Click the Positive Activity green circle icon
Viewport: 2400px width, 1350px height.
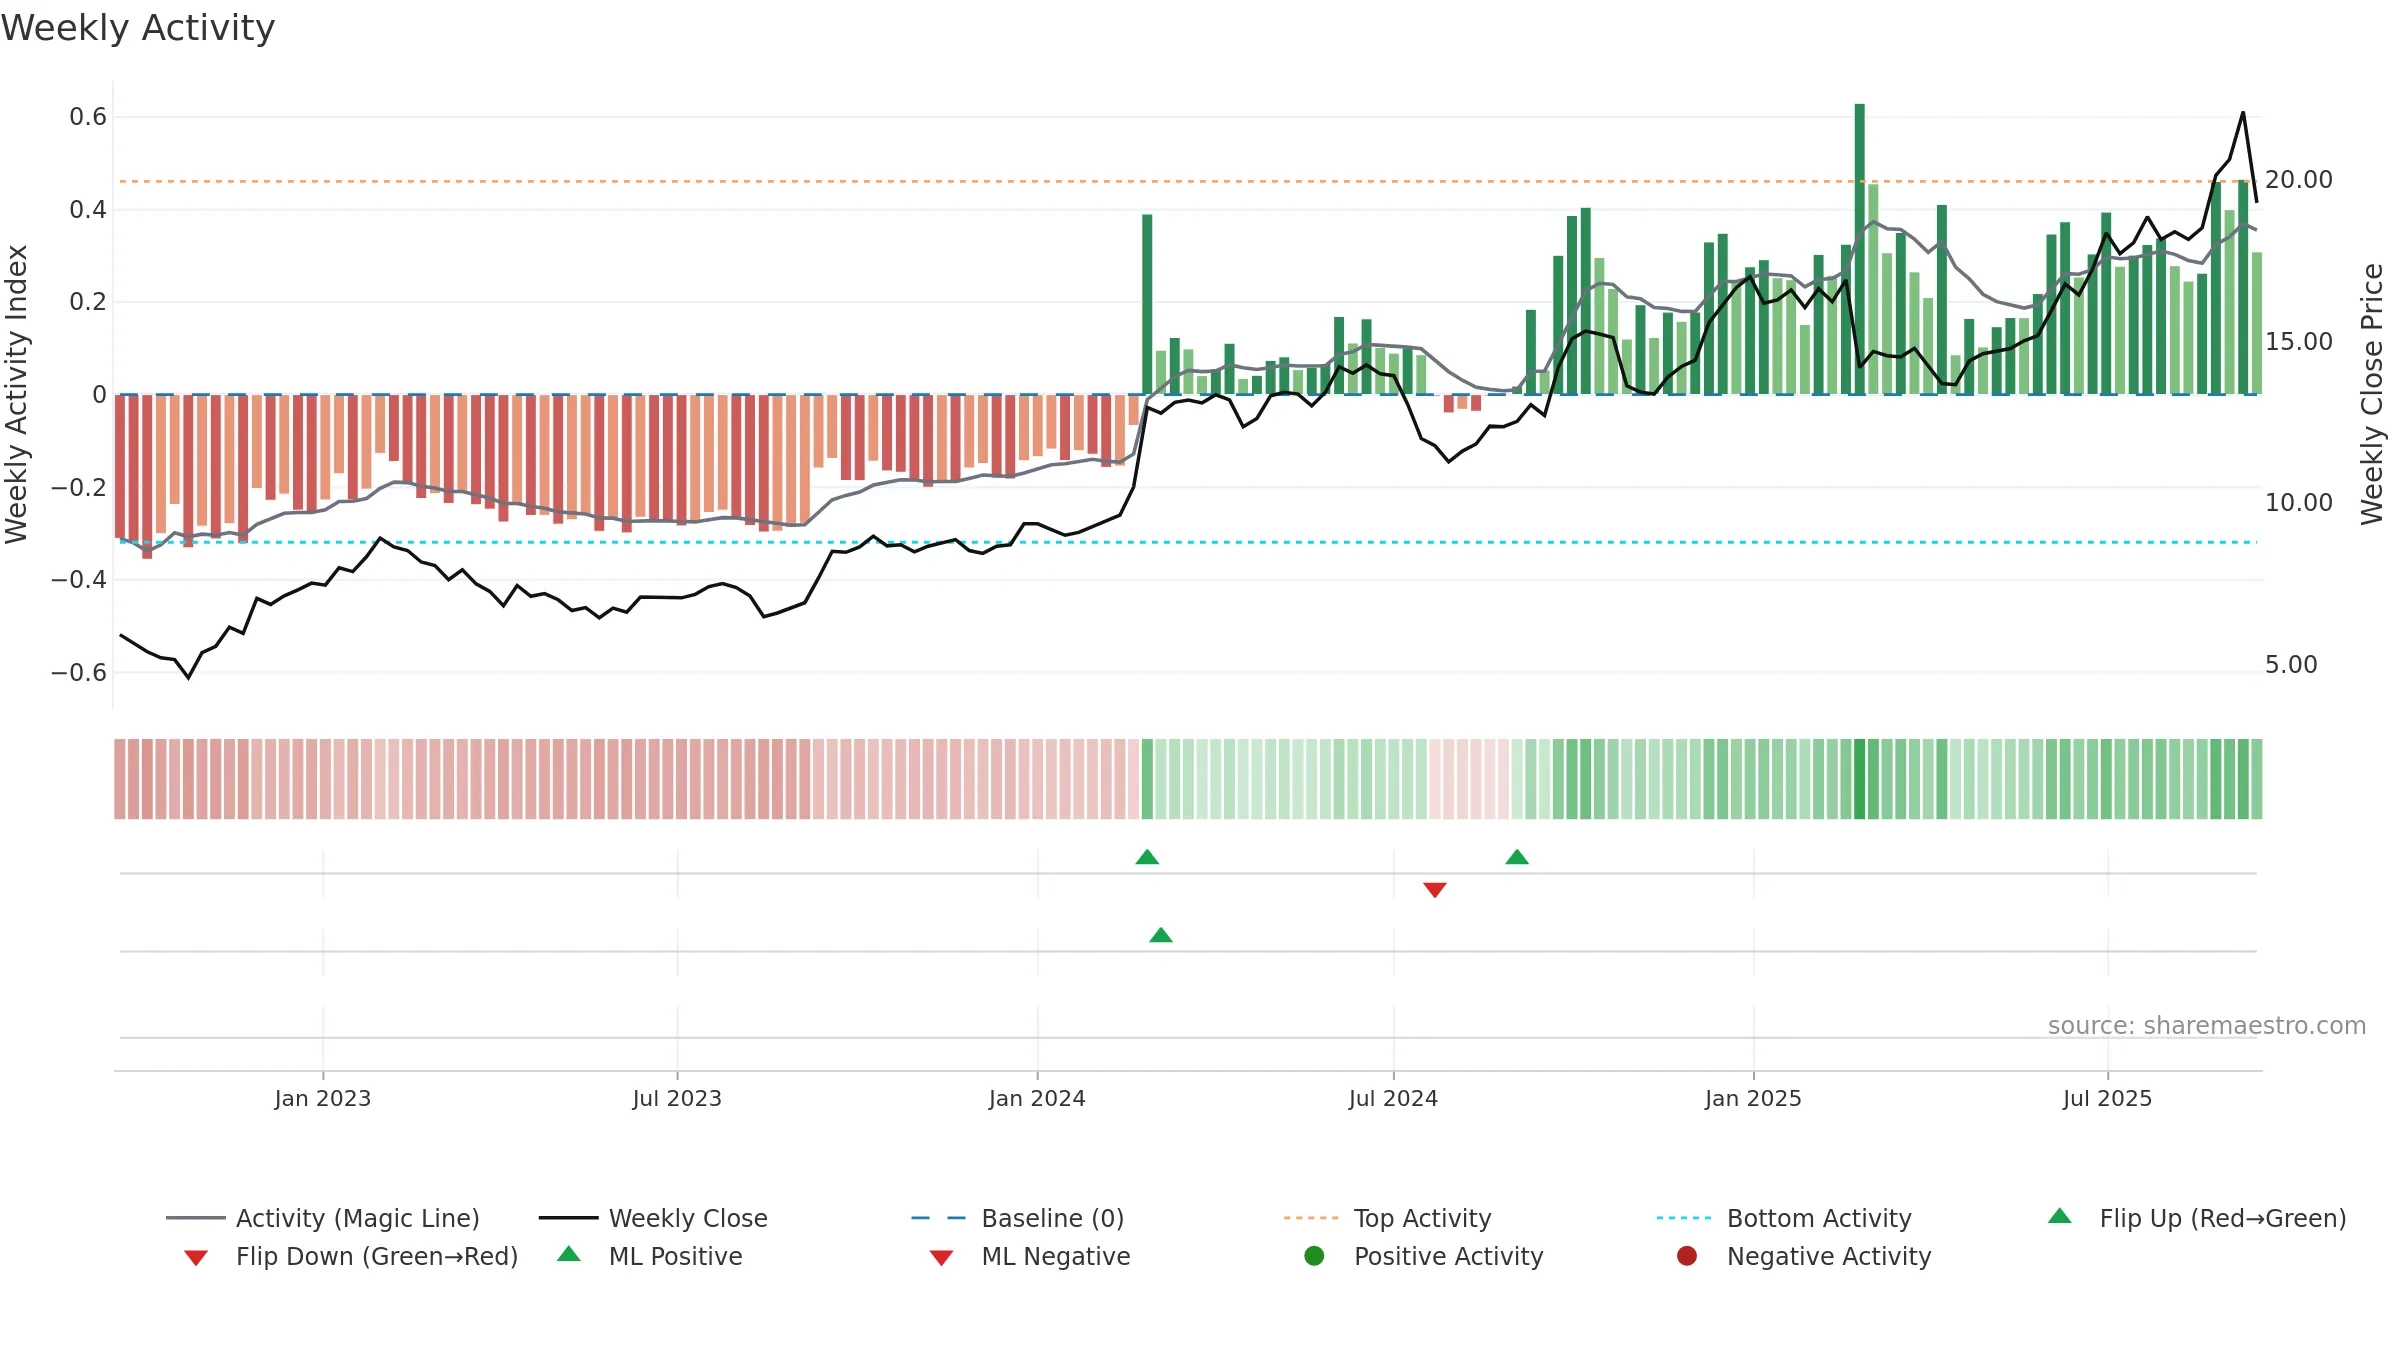point(1314,1255)
